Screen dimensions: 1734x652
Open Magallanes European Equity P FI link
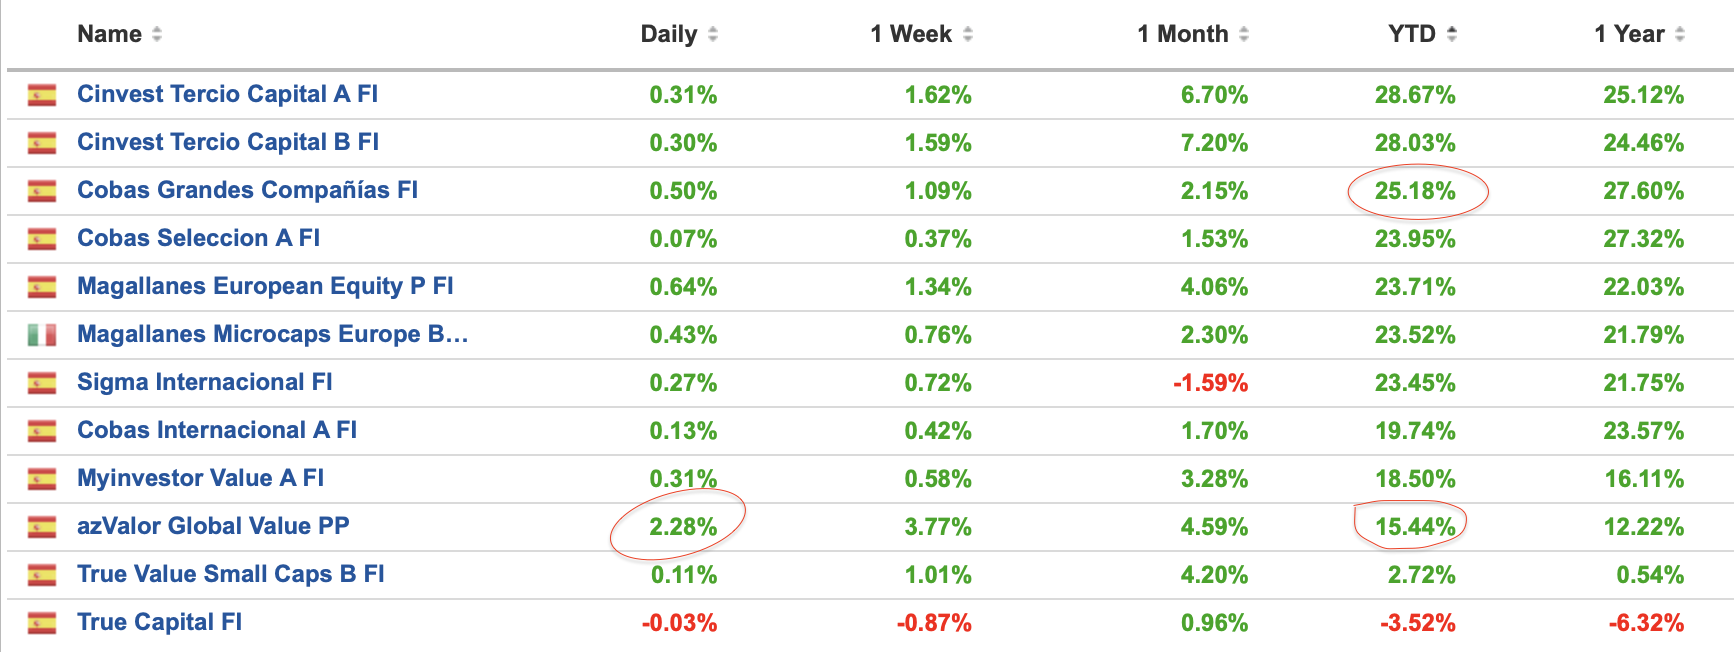265,286
